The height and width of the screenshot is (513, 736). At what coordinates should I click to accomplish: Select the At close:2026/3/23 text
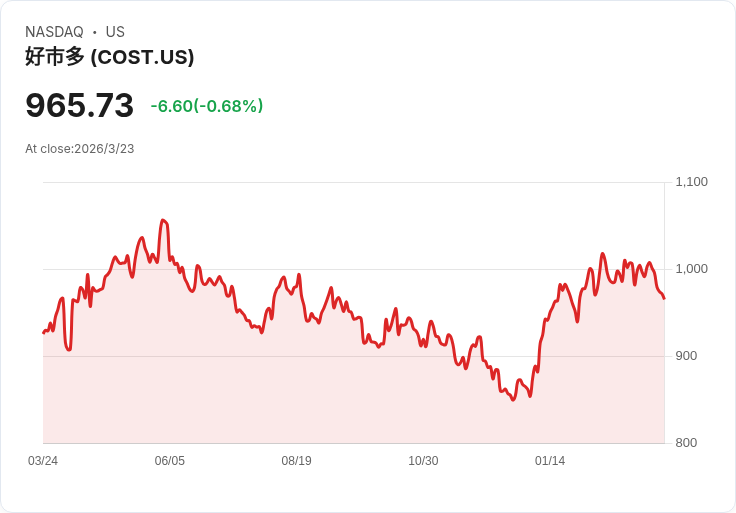[x=79, y=149]
